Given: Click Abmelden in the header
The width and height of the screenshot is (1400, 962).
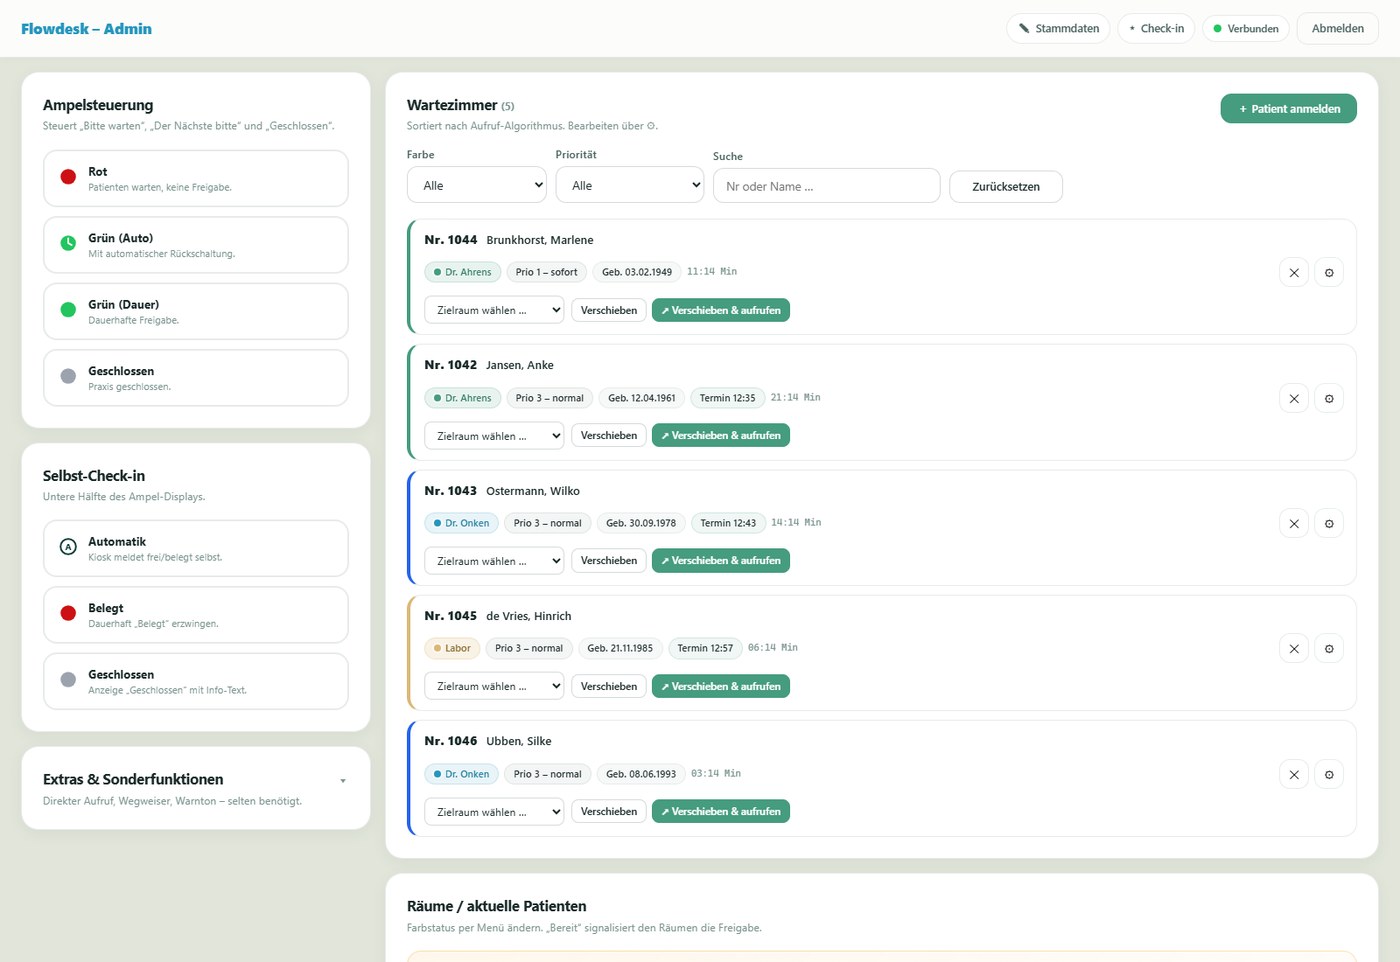Looking at the screenshot, I should pyautogui.click(x=1338, y=29).
